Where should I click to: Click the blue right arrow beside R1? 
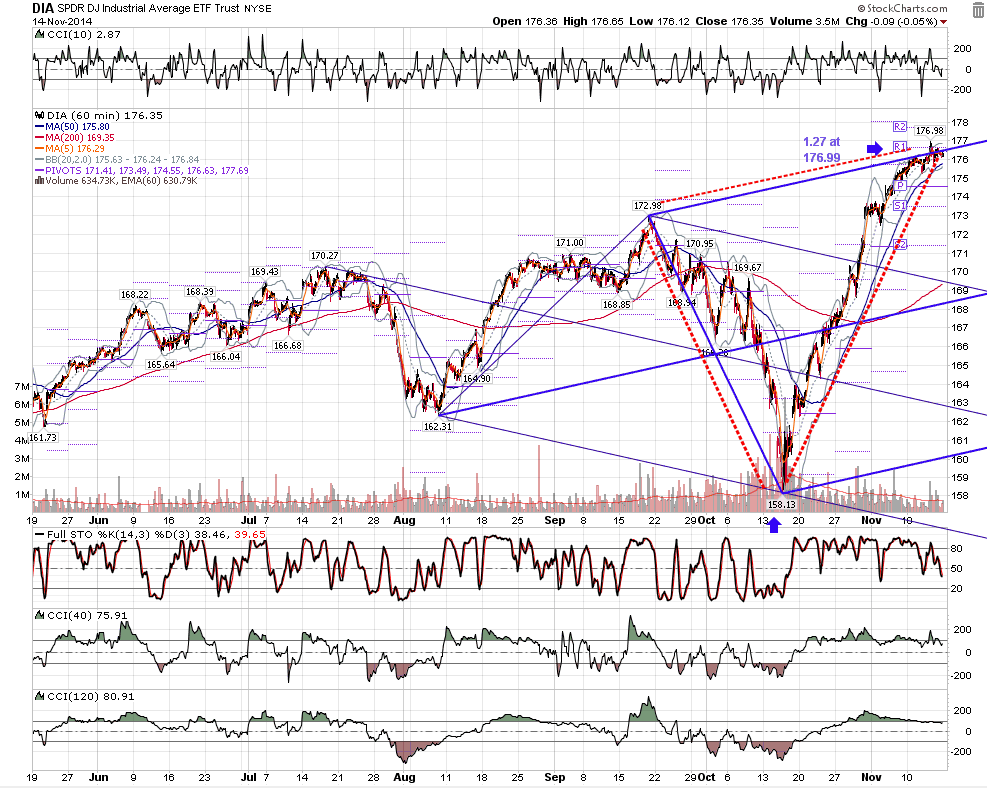[875, 148]
